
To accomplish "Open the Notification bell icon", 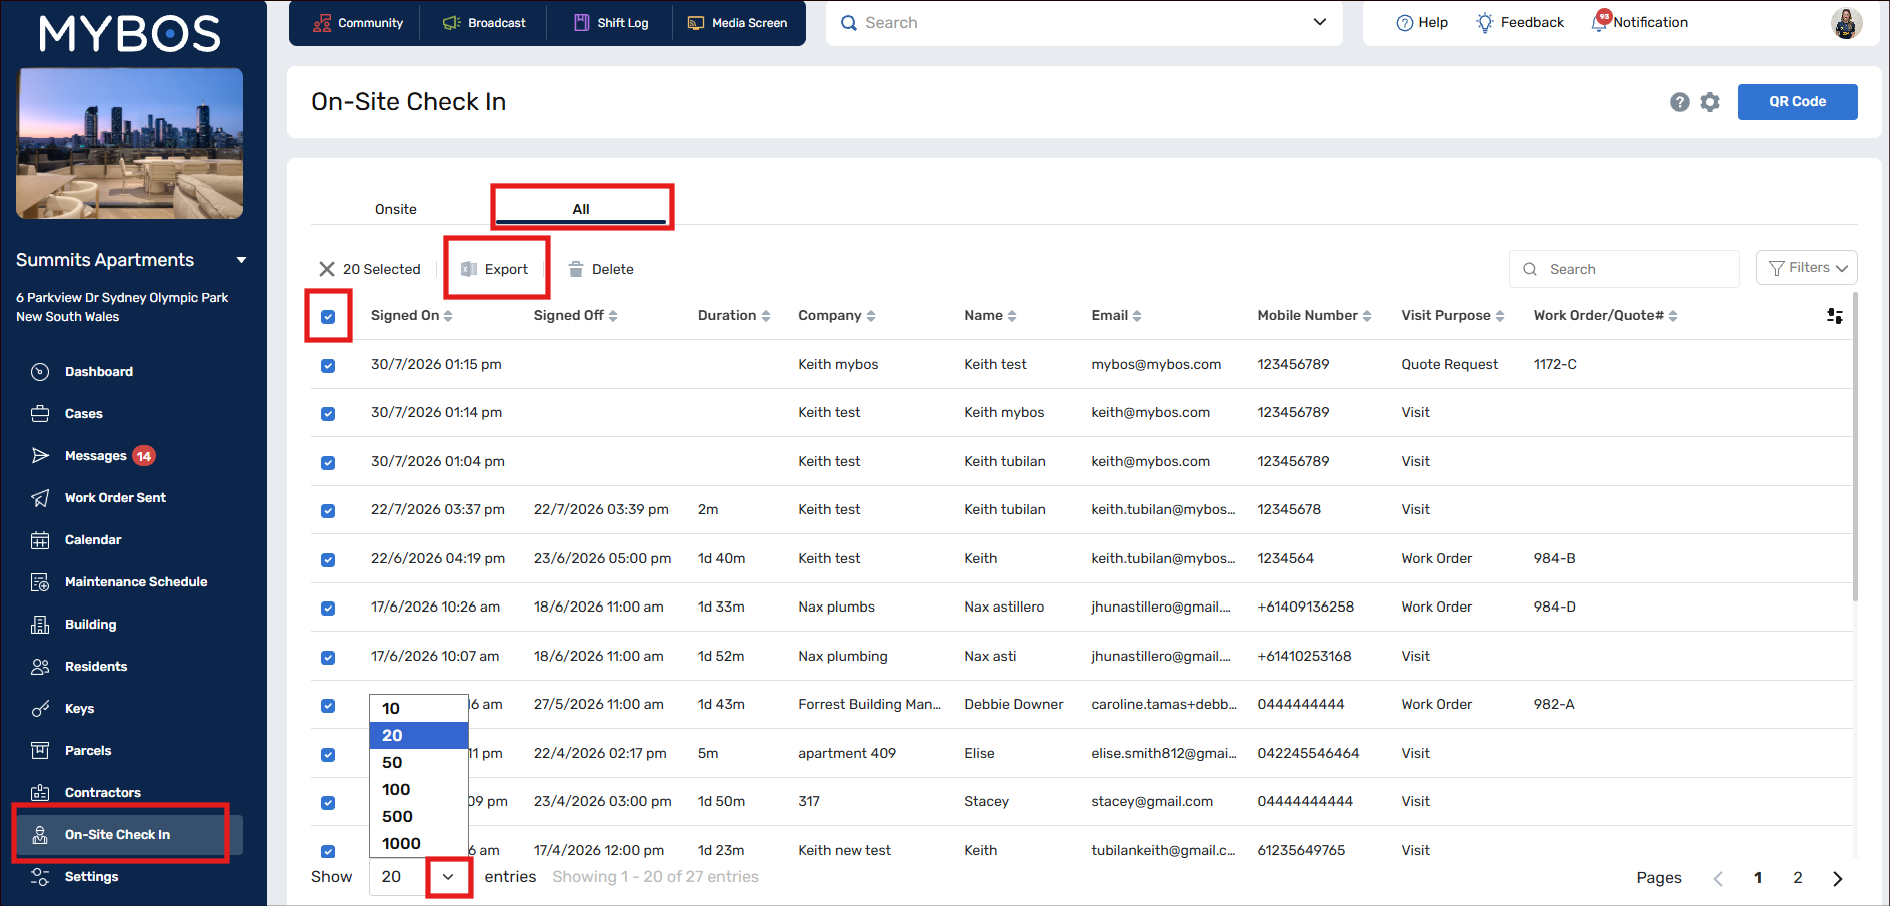I will (1600, 22).
